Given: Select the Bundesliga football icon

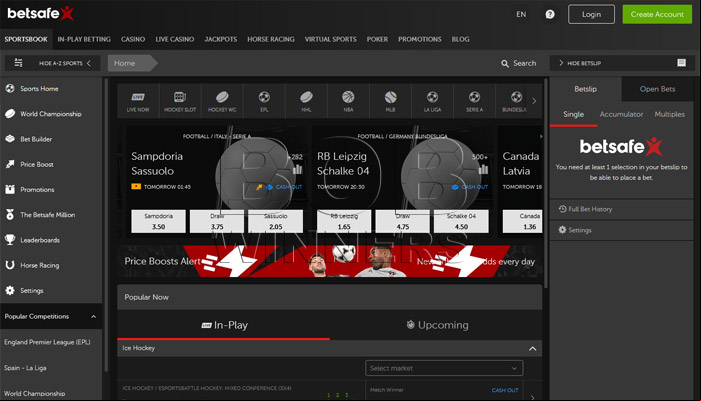Looking at the screenshot, I should [516, 97].
